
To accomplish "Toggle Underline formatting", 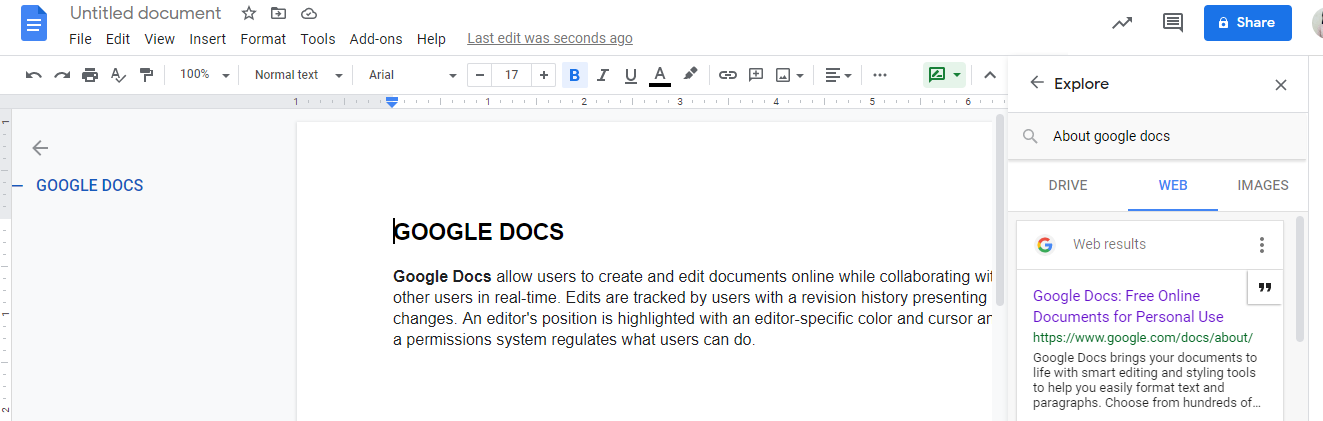I will click(630, 75).
